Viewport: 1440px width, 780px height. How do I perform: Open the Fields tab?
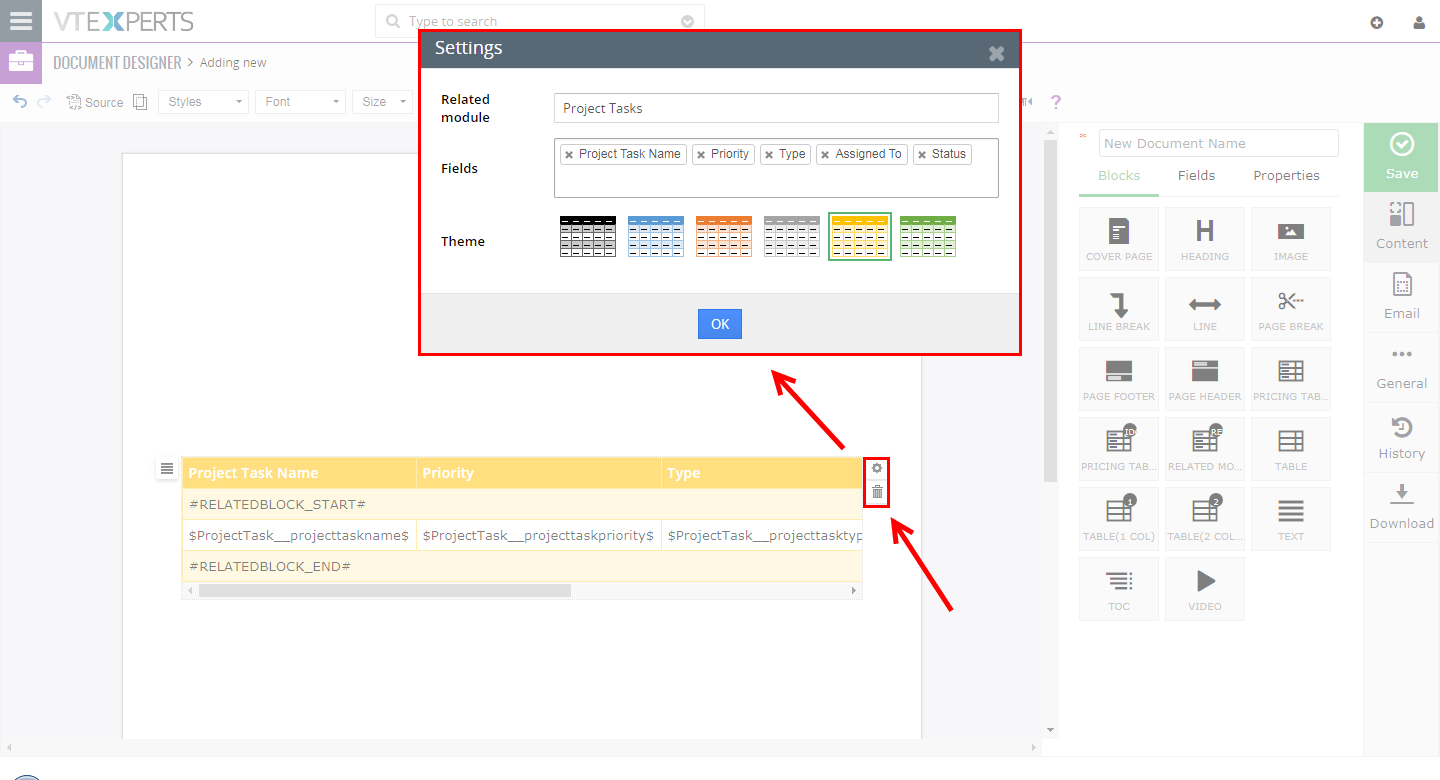pyautogui.click(x=1196, y=175)
